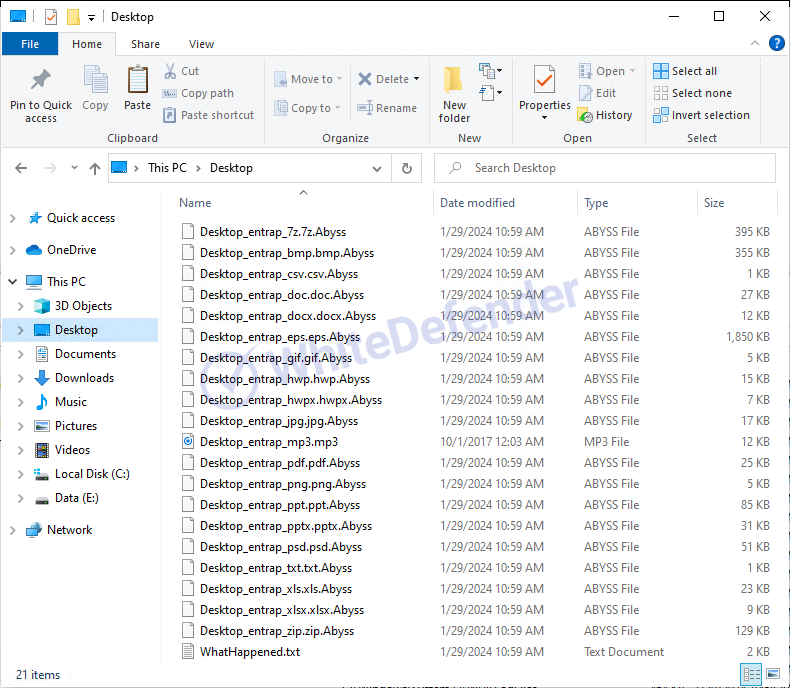Click Select none

click(692, 93)
